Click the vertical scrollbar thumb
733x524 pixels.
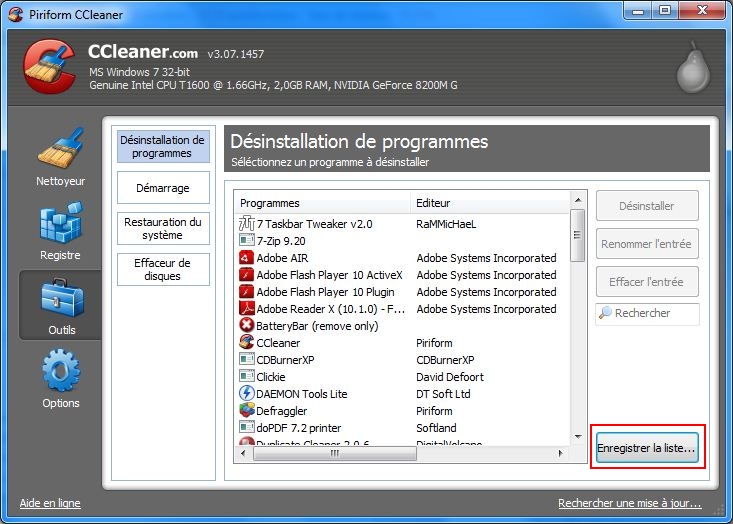click(578, 235)
